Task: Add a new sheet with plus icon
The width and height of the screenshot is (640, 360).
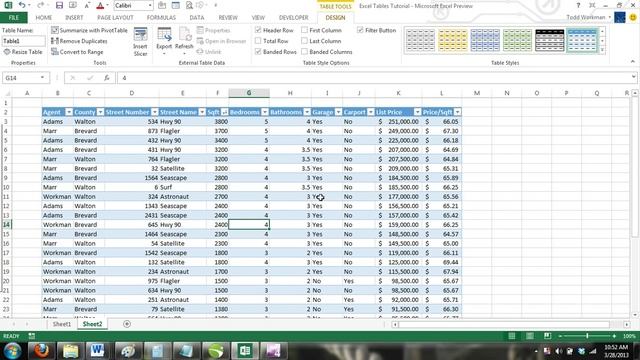Action: coord(127,324)
